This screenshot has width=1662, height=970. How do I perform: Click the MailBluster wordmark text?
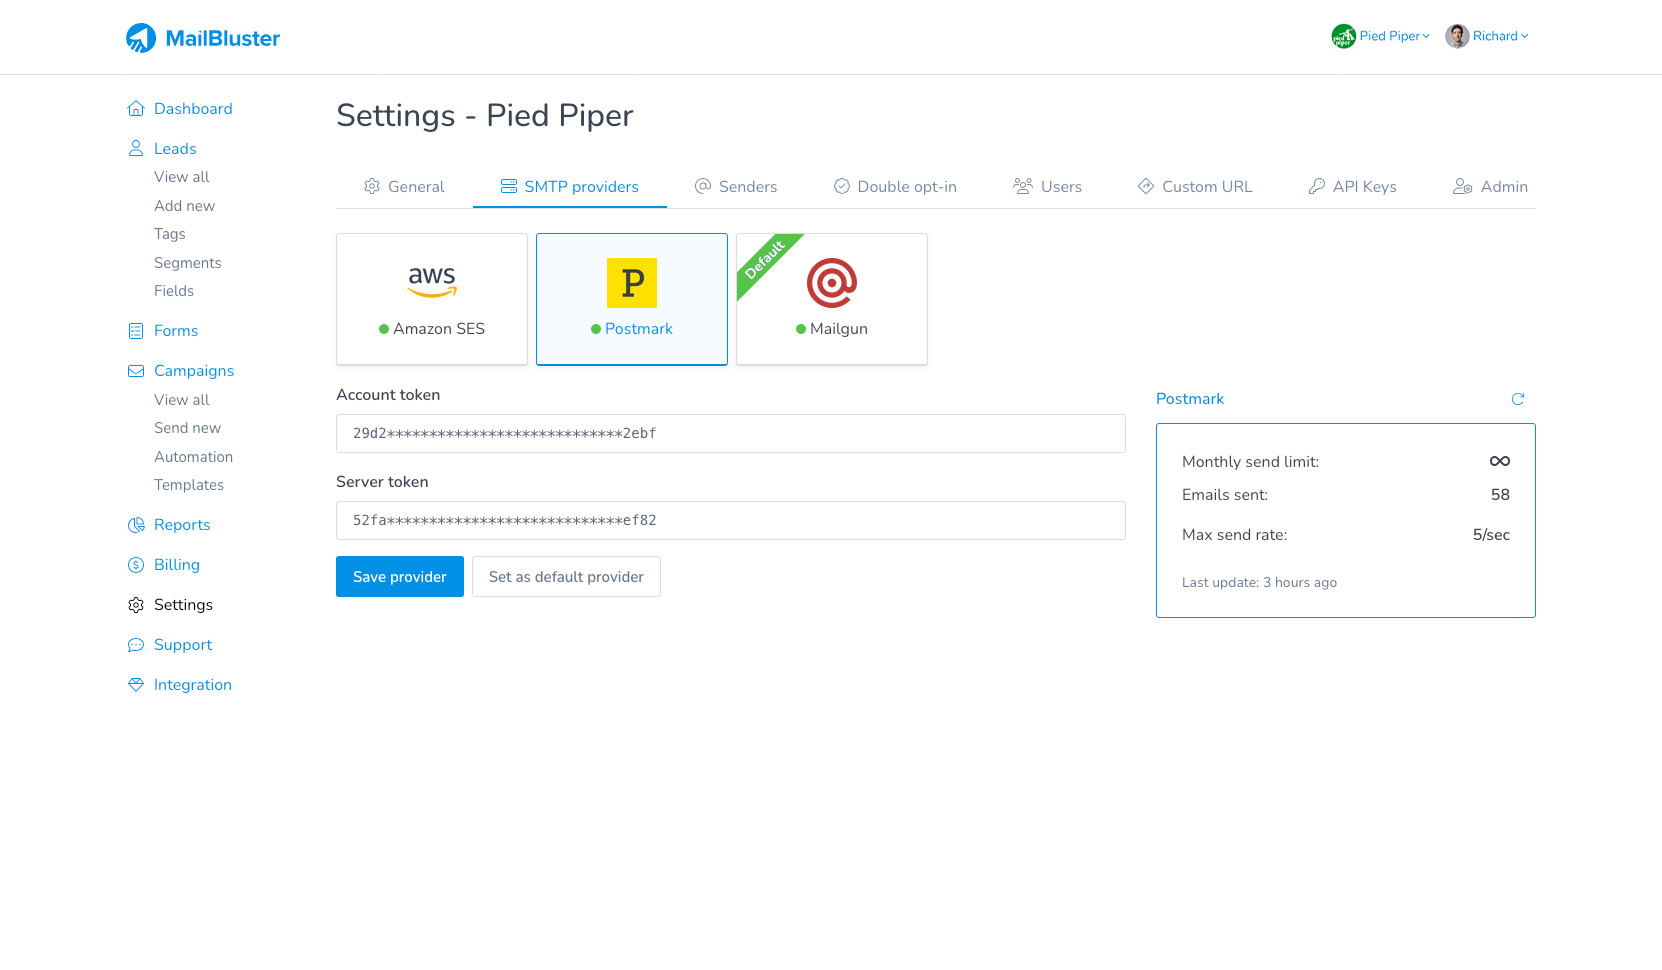(223, 38)
